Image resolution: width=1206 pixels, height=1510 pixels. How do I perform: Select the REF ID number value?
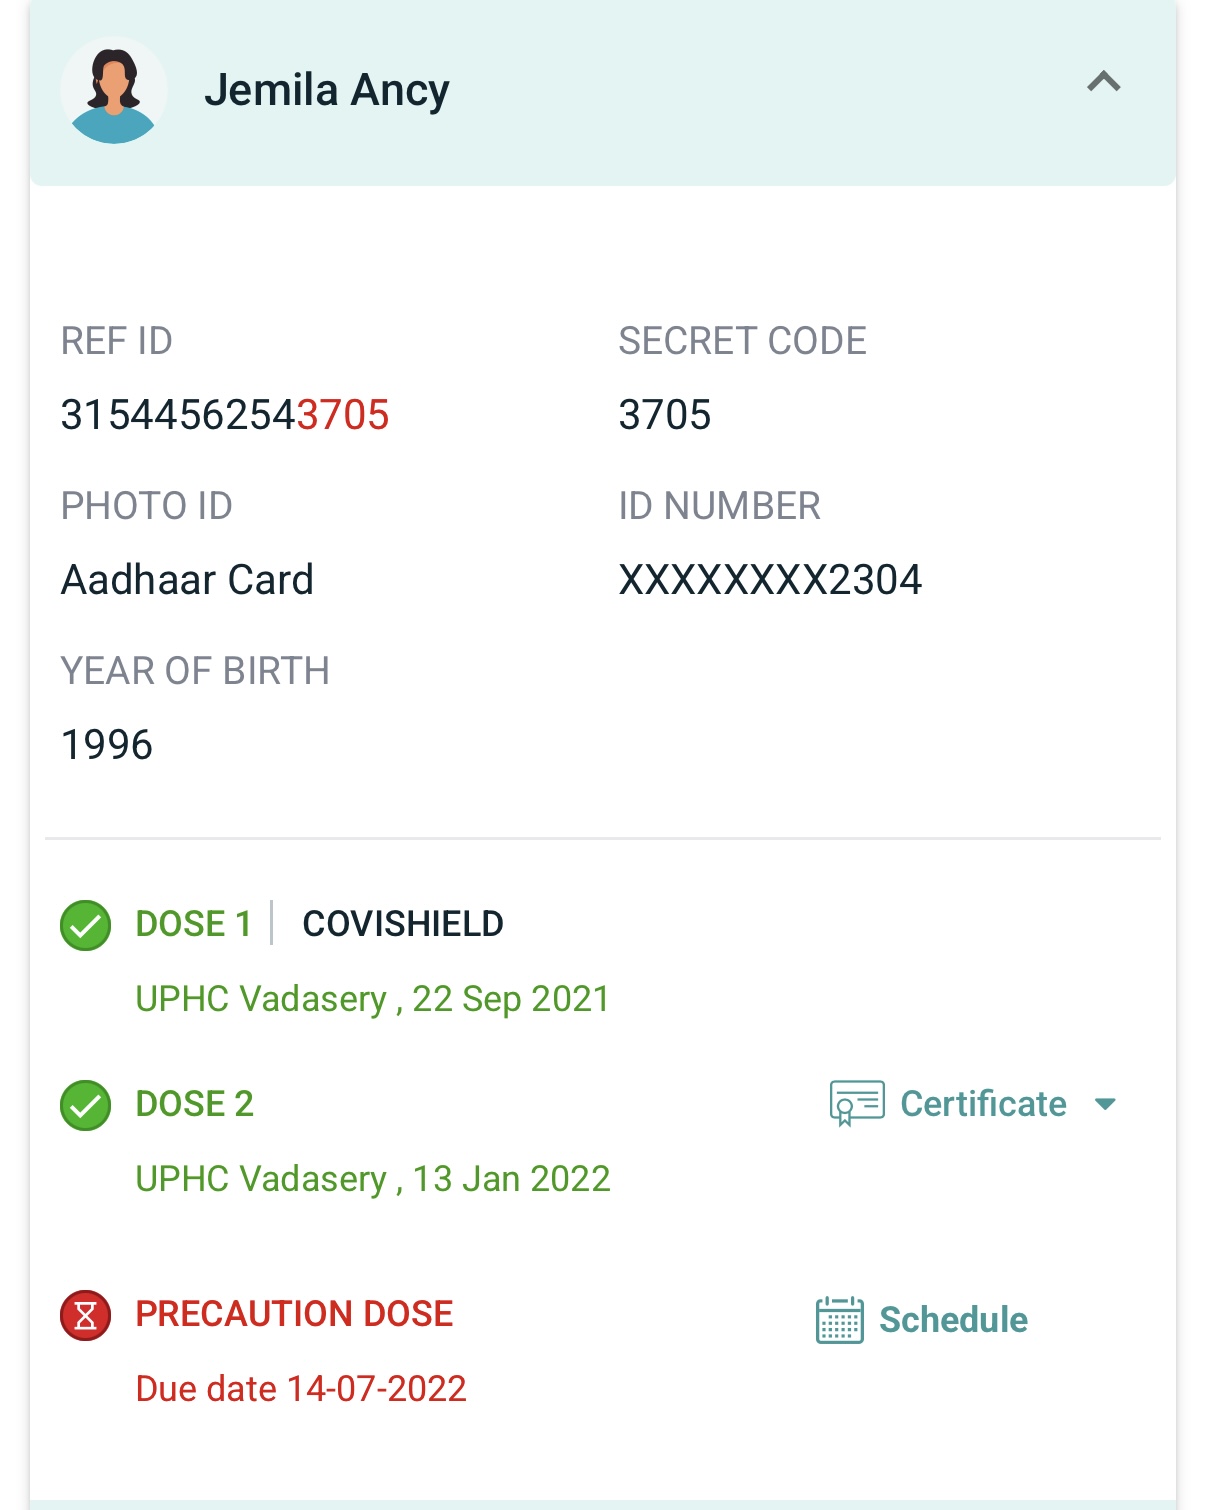(225, 415)
